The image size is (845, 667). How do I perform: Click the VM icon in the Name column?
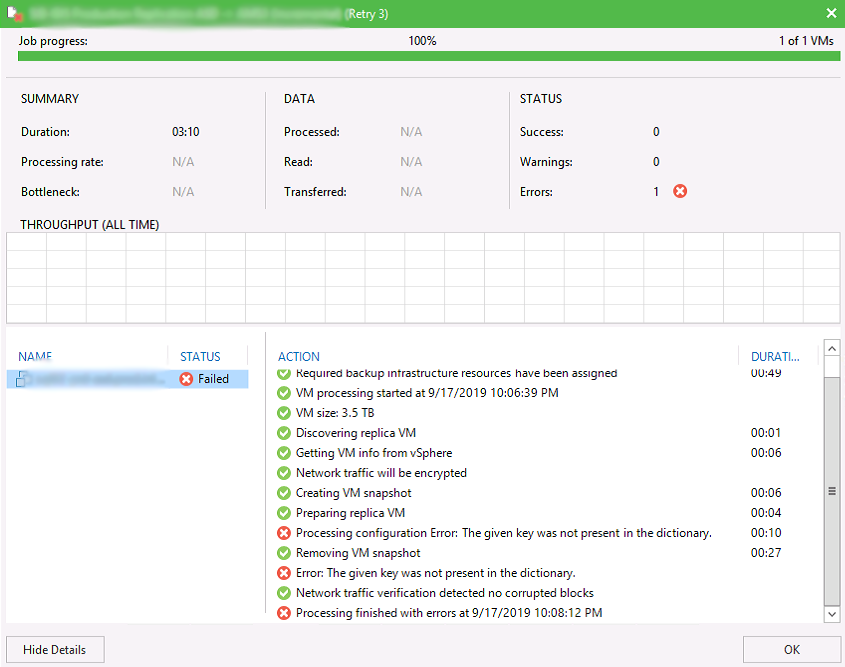21,379
